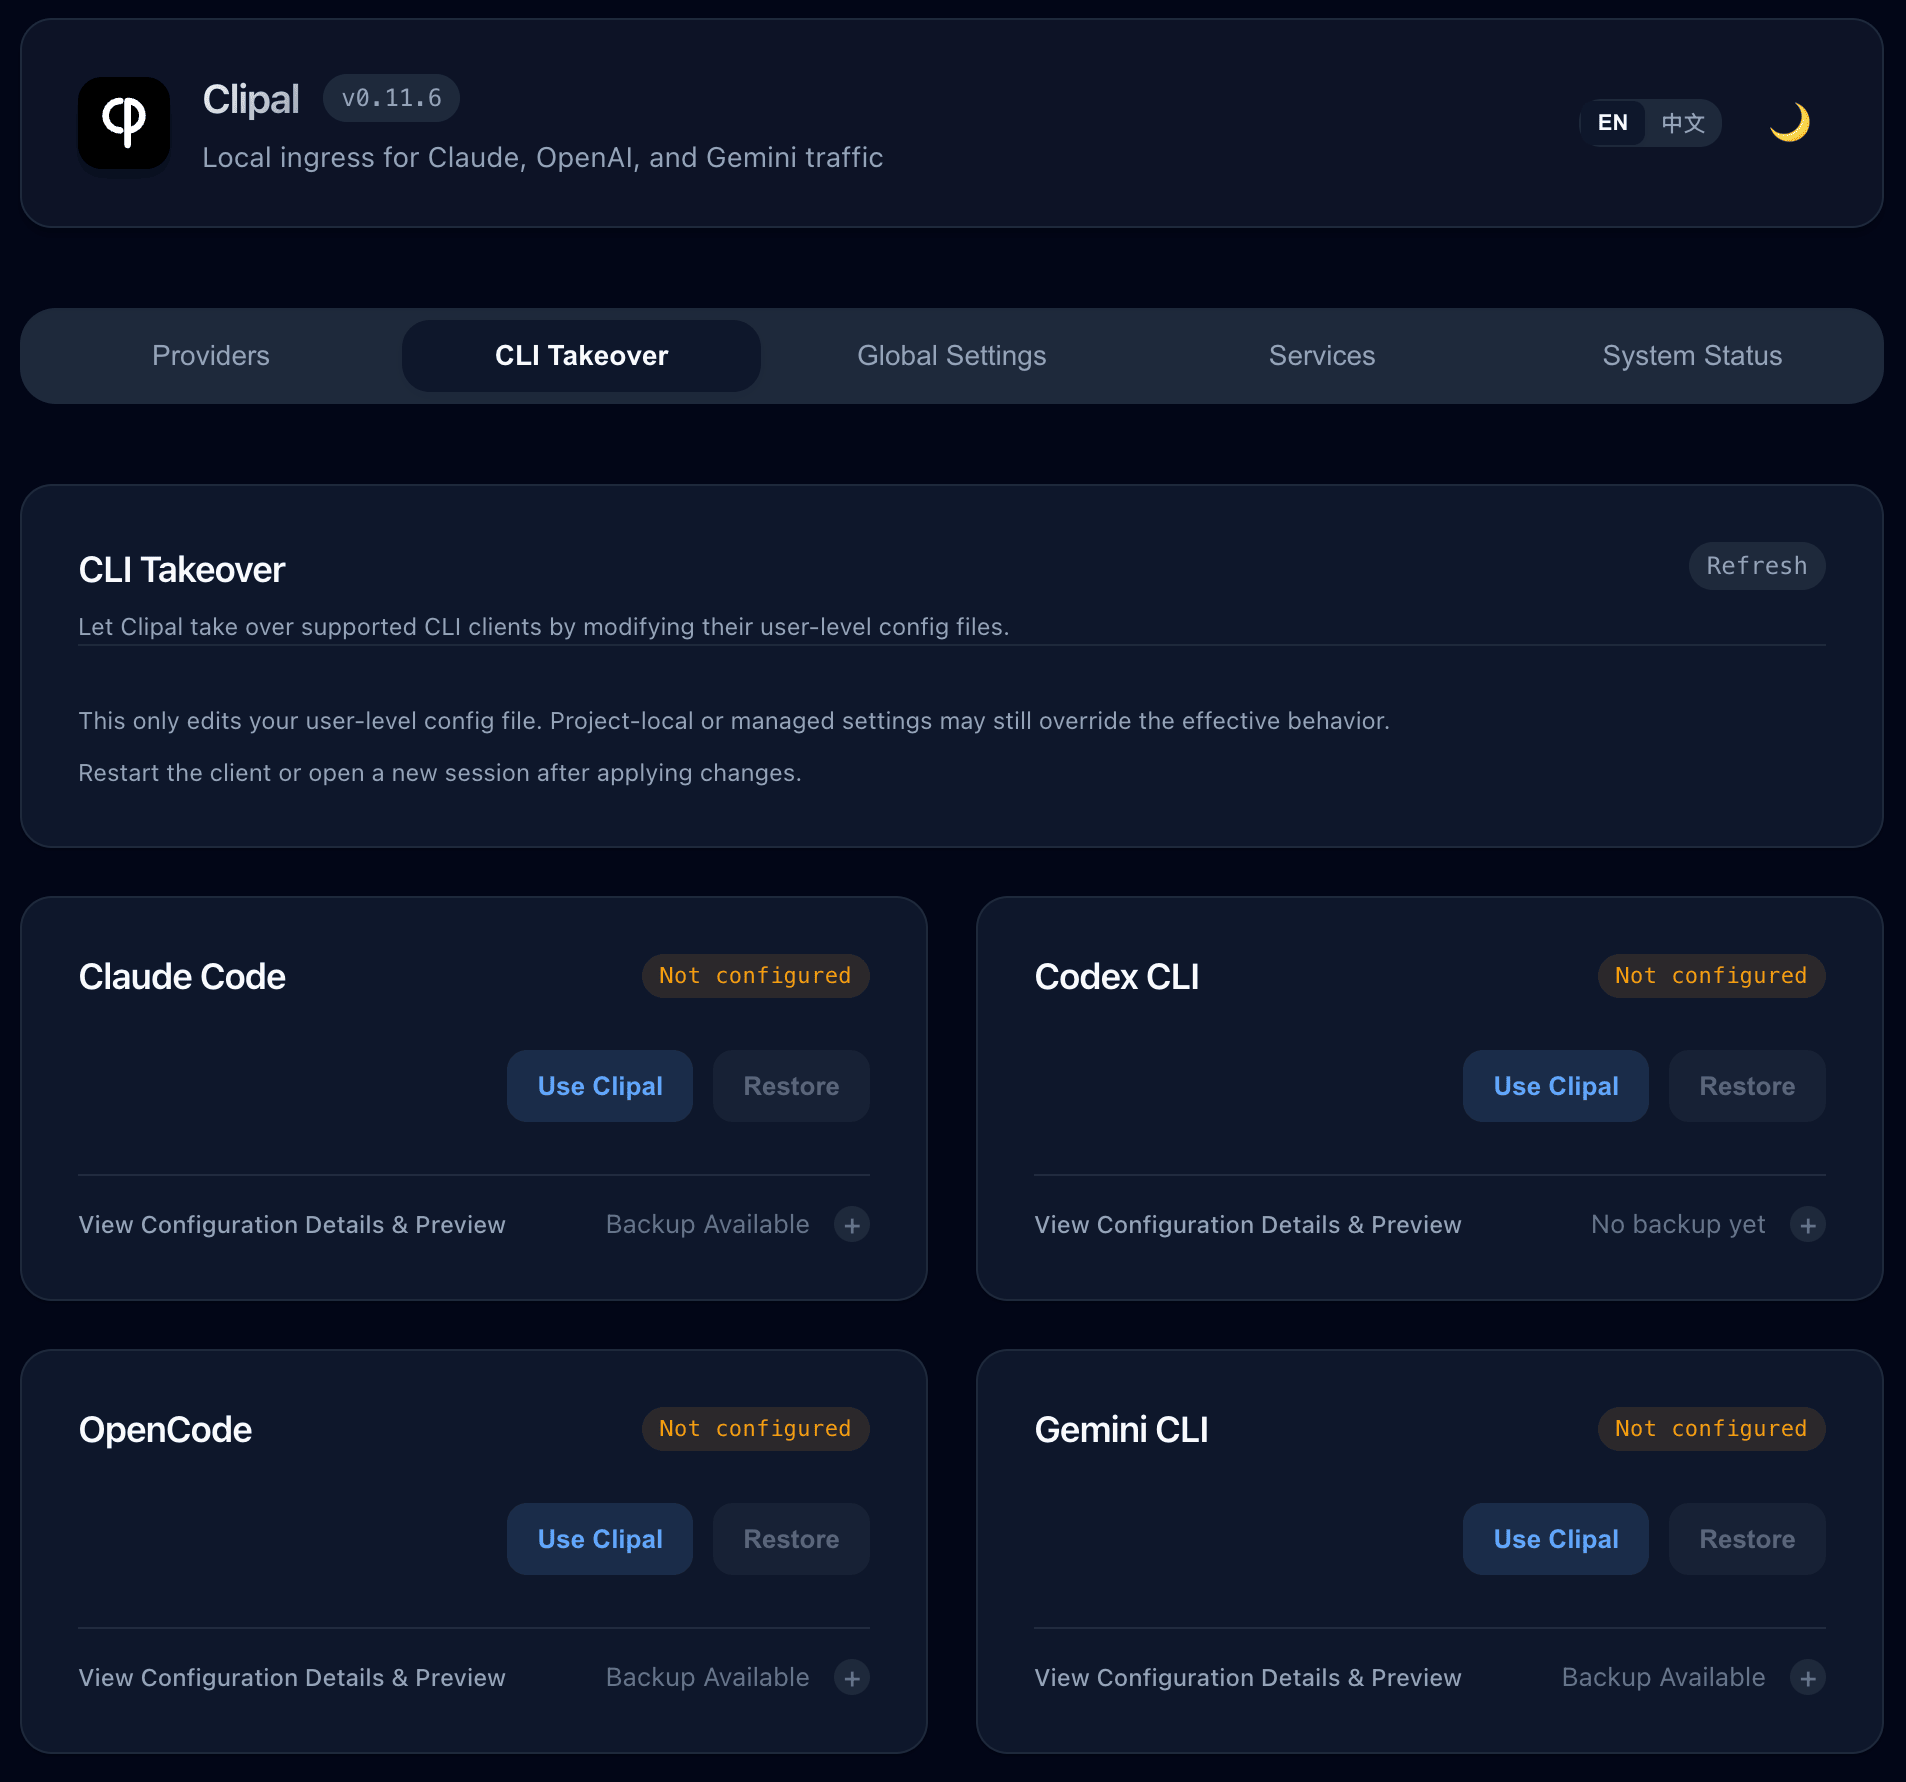Select the EN language option

click(x=1612, y=122)
